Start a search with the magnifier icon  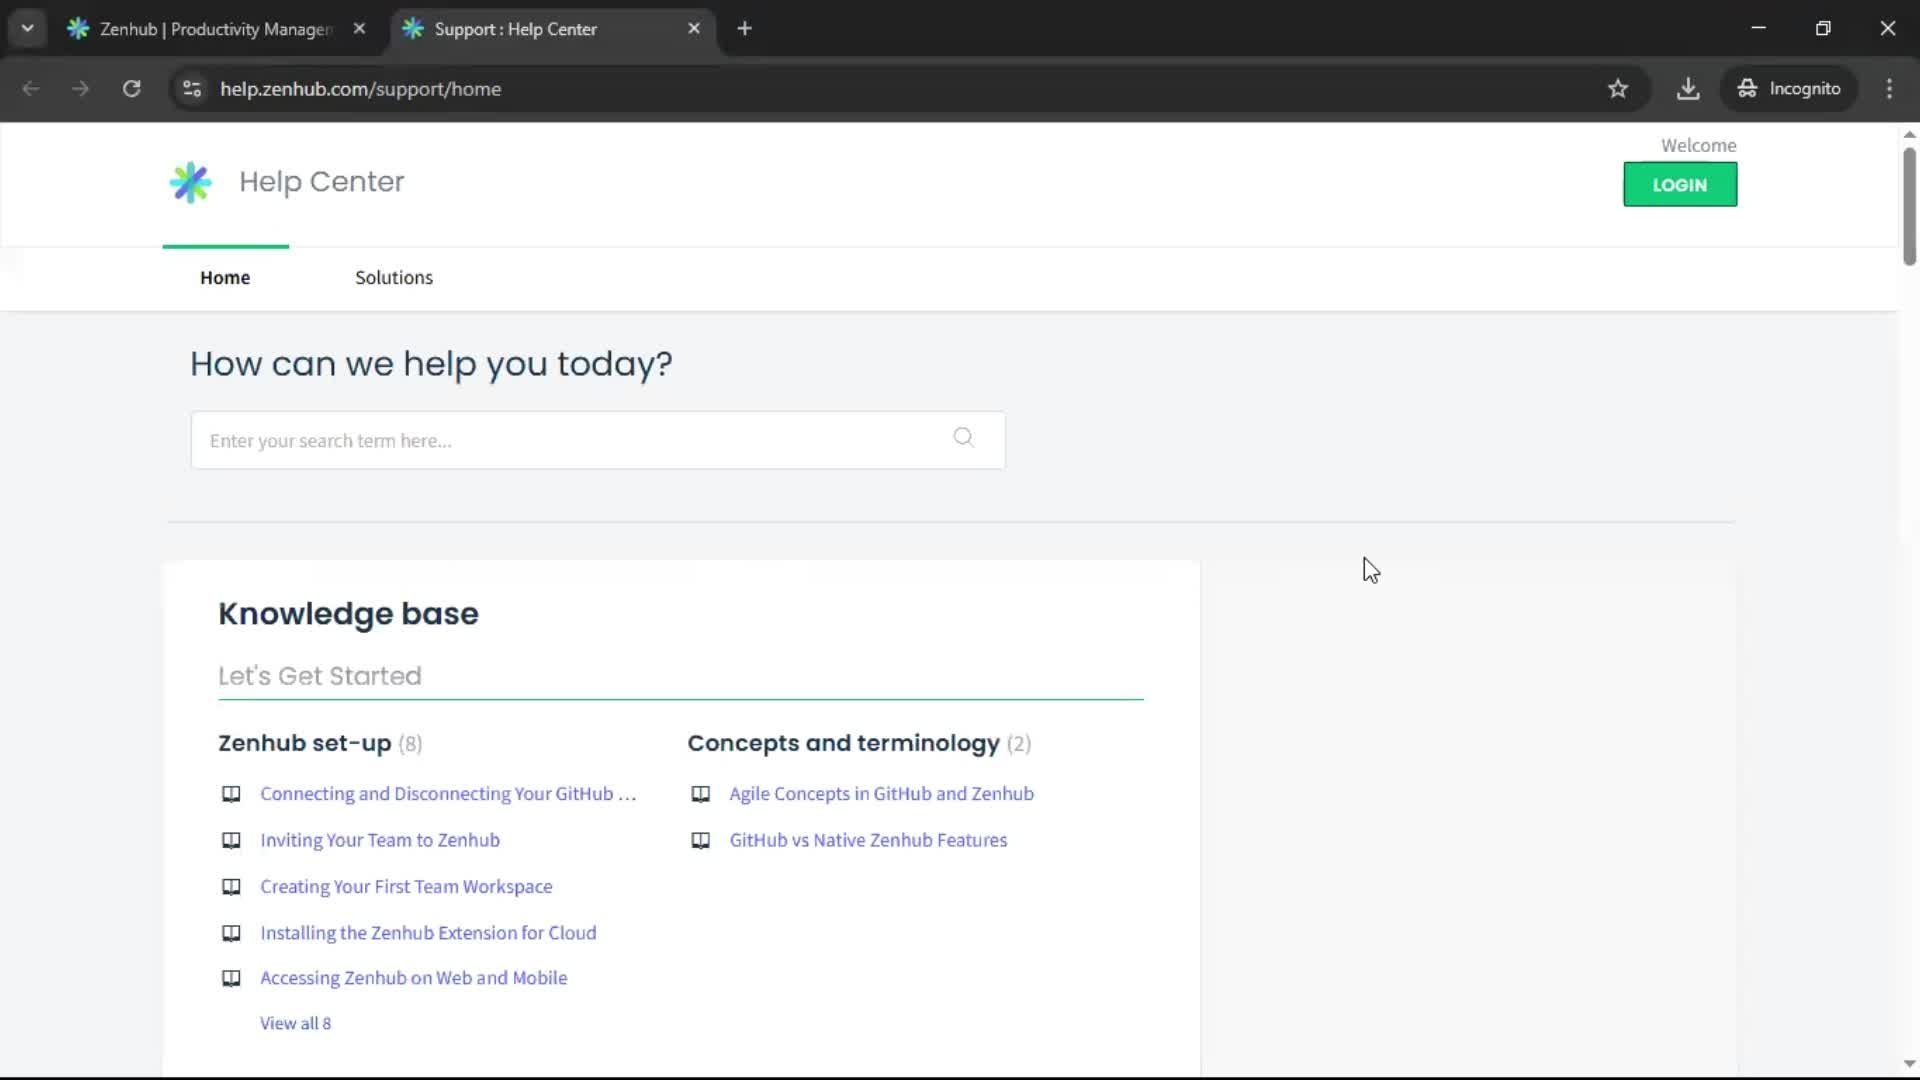963,438
